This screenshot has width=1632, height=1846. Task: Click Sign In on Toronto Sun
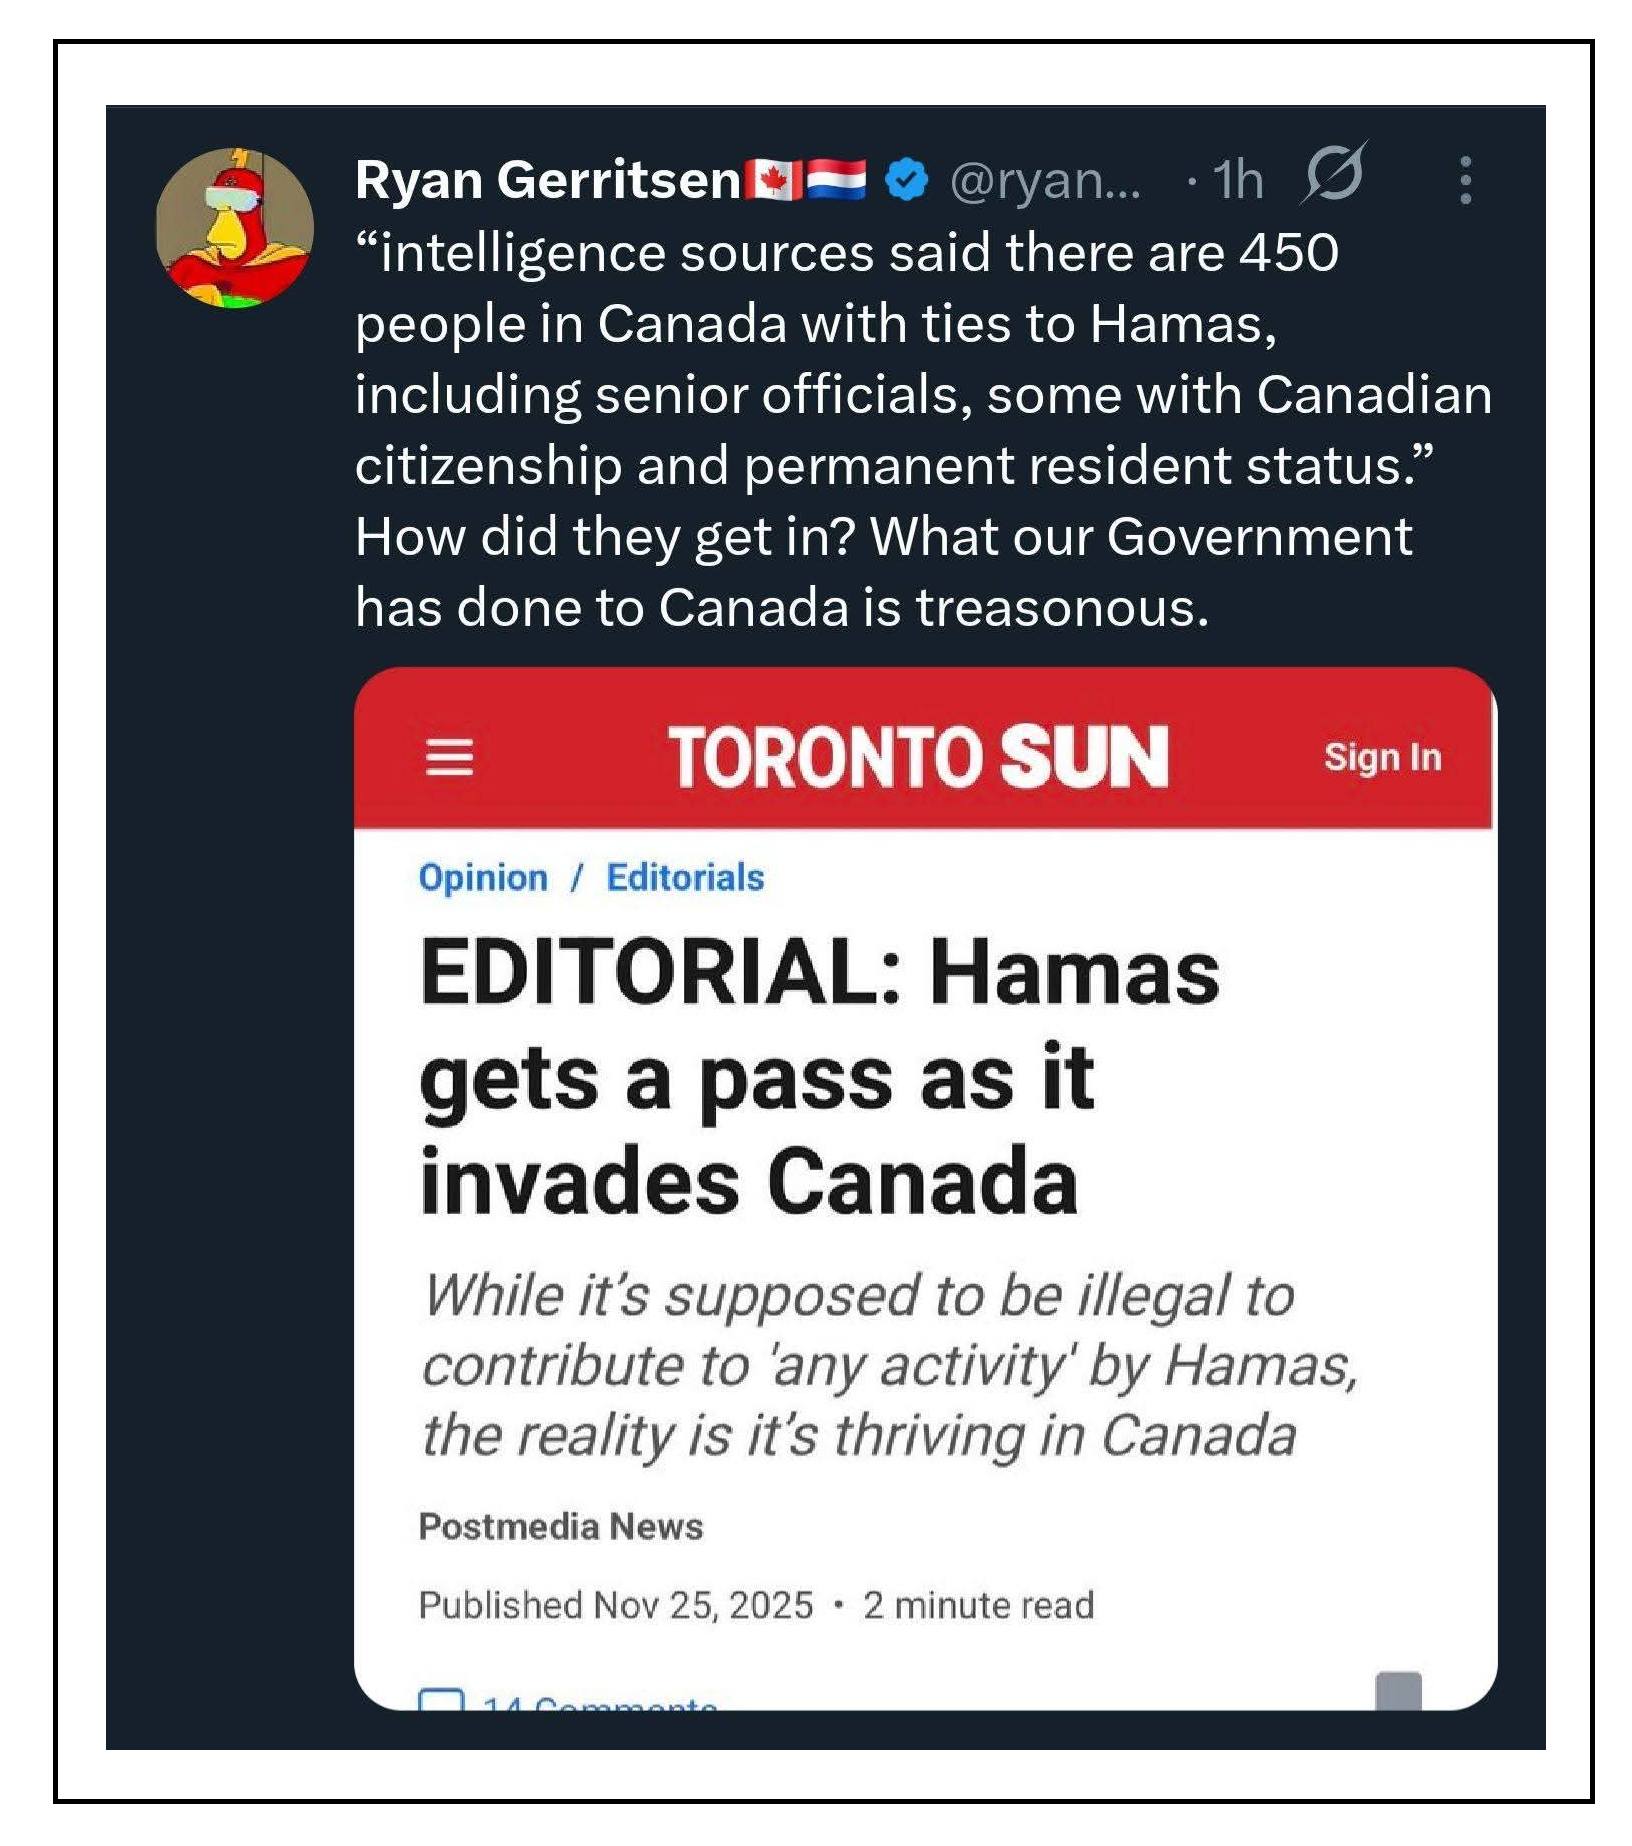pyautogui.click(x=1382, y=757)
